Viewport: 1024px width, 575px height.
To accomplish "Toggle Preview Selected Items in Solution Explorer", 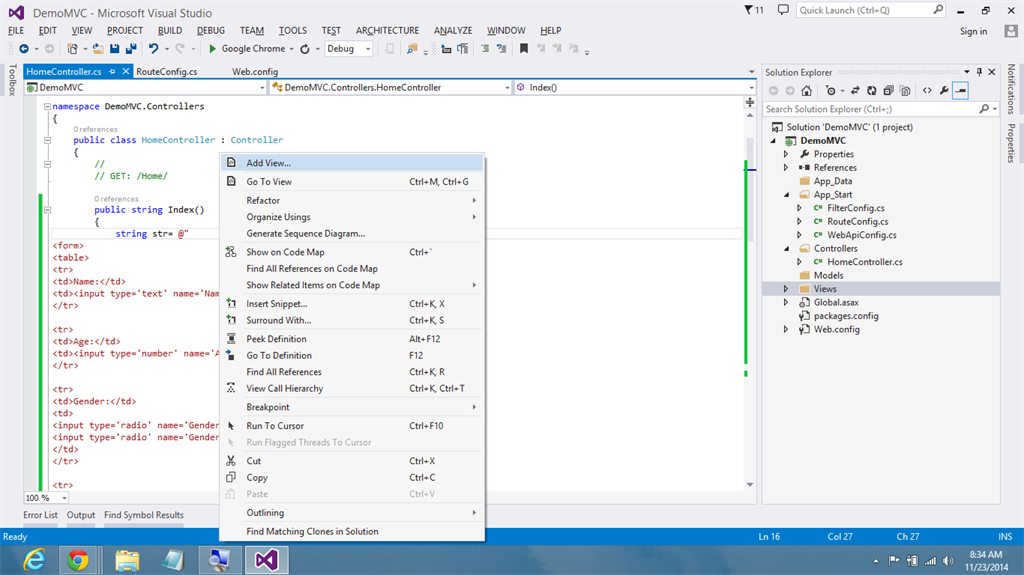I will (x=961, y=90).
